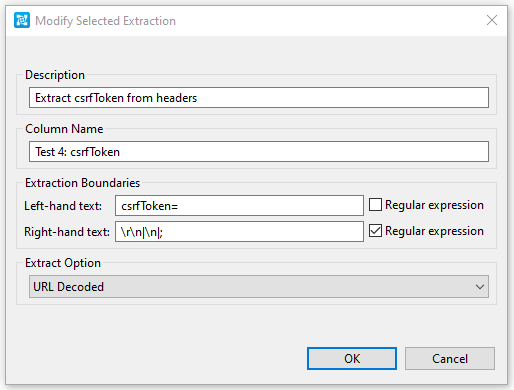Select the Right-hand text input box
This screenshot has width=514, height=390.
point(239,232)
